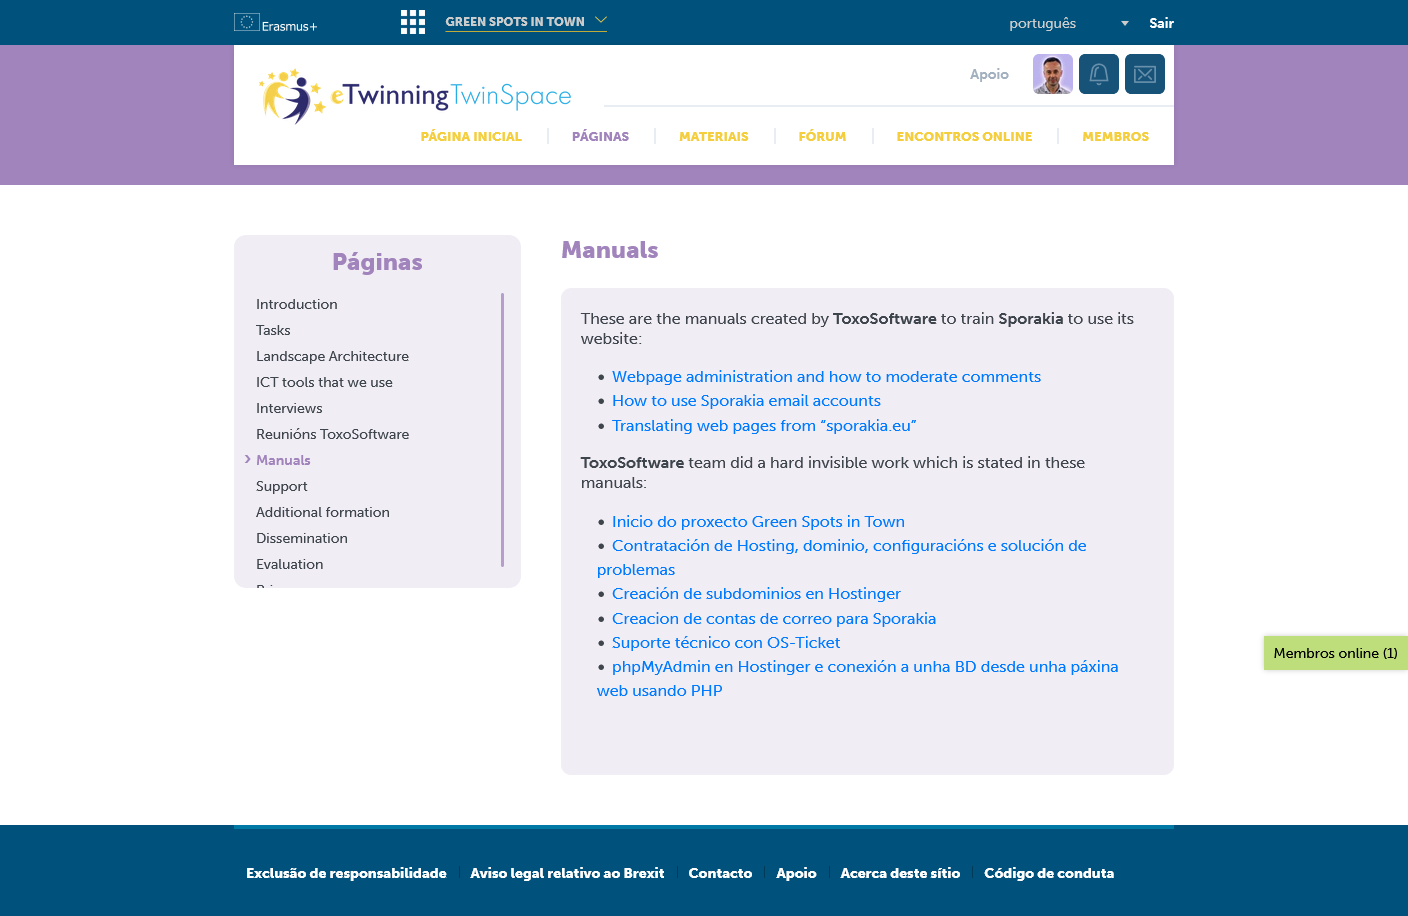
Task: Select Interviews page in sidebar
Action: click(289, 408)
